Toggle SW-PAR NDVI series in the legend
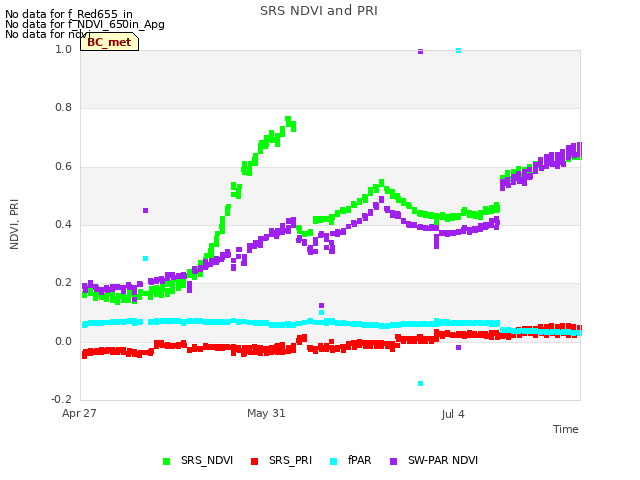 point(434,461)
